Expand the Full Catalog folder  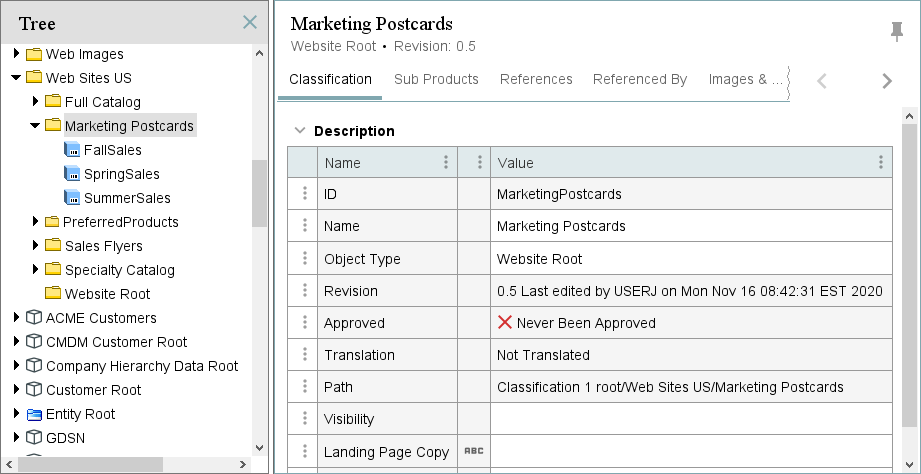click(35, 102)
